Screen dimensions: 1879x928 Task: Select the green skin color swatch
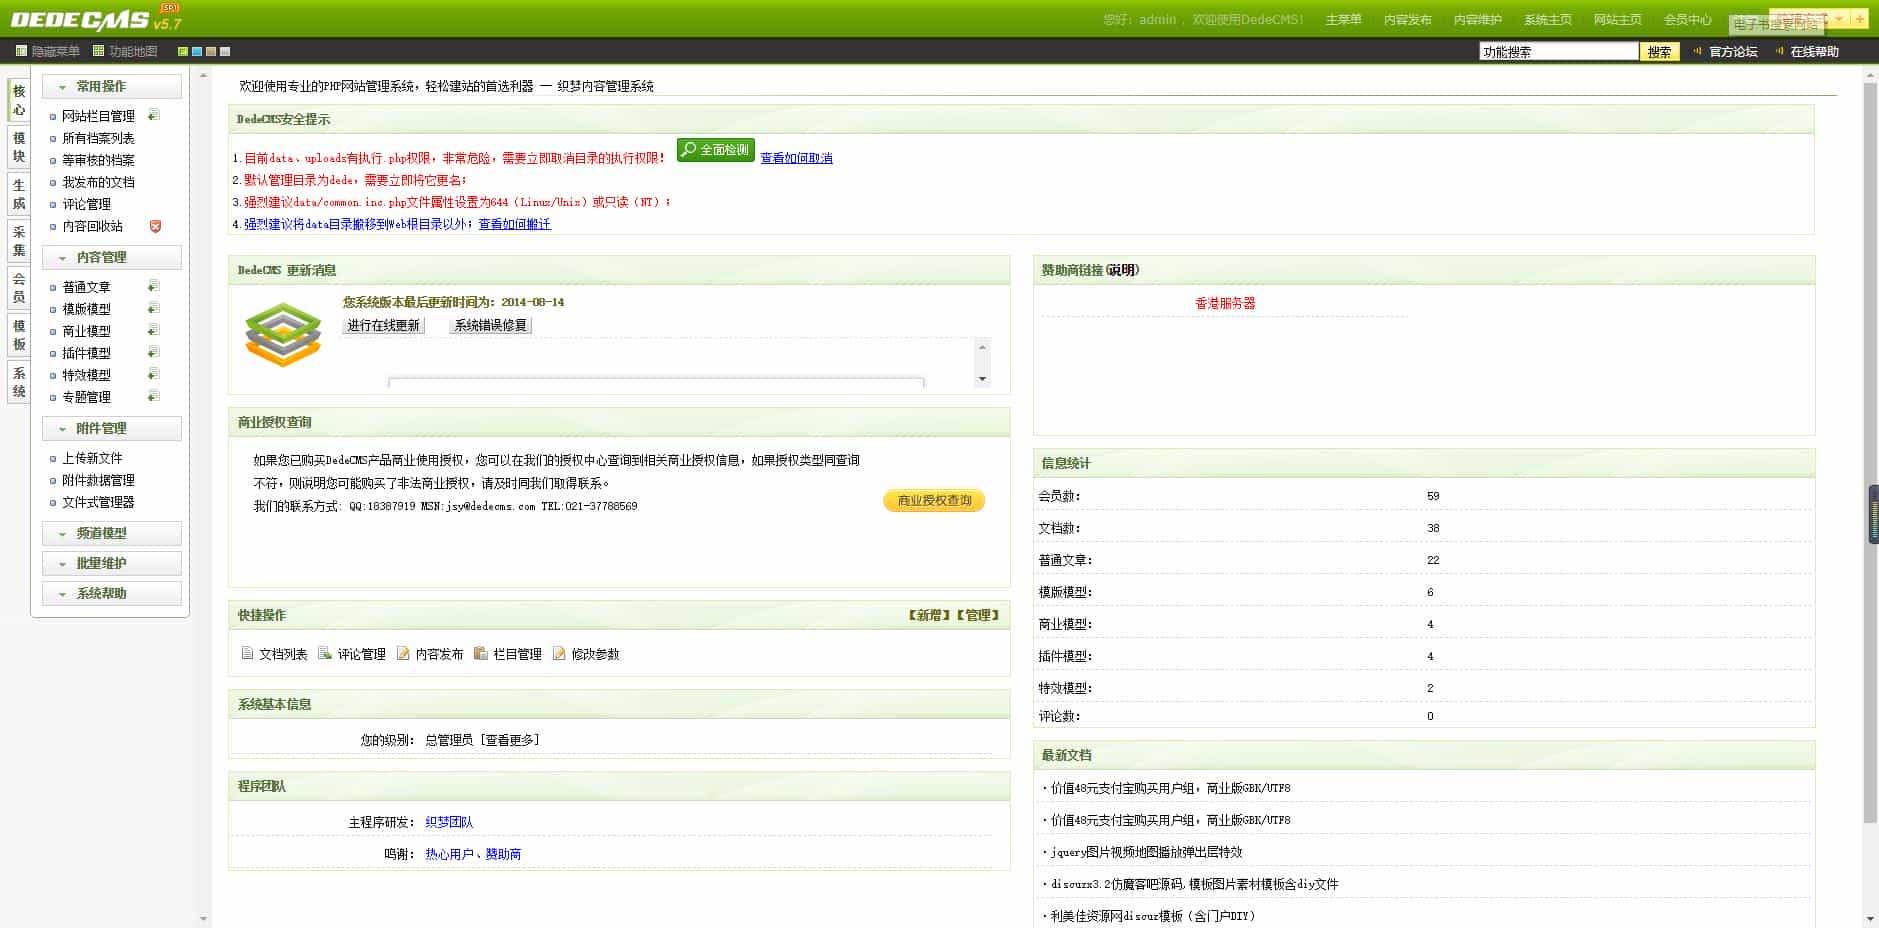click(x=183, y=51)
